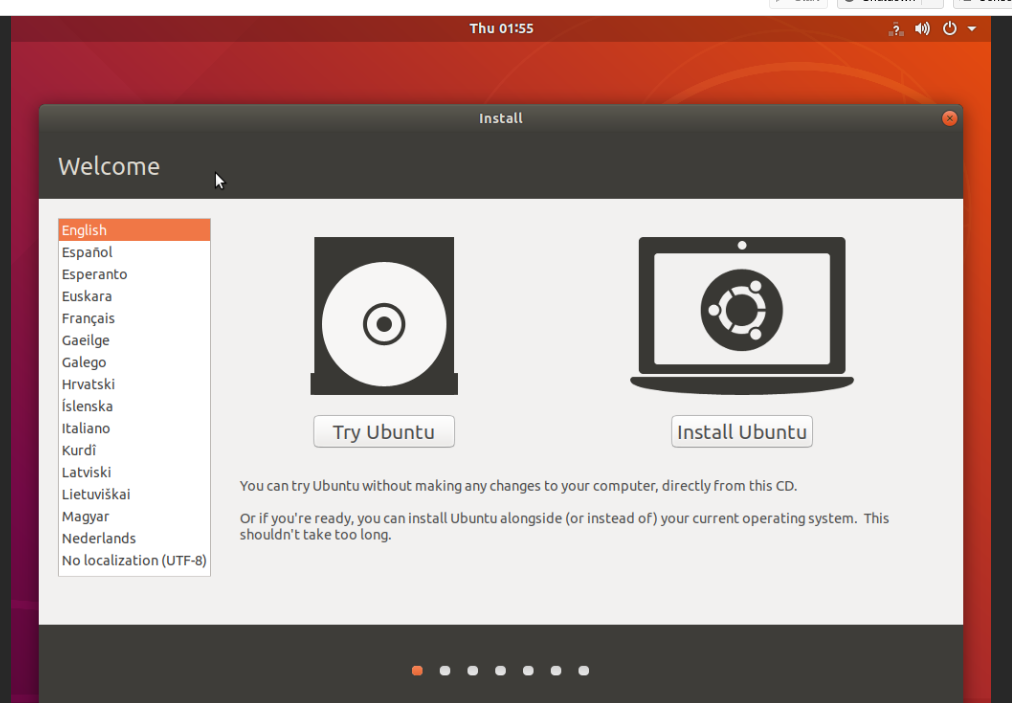1012x703 pixels.
Task: Select Hrvatski in the language list
Action: (x=88, y=385)
